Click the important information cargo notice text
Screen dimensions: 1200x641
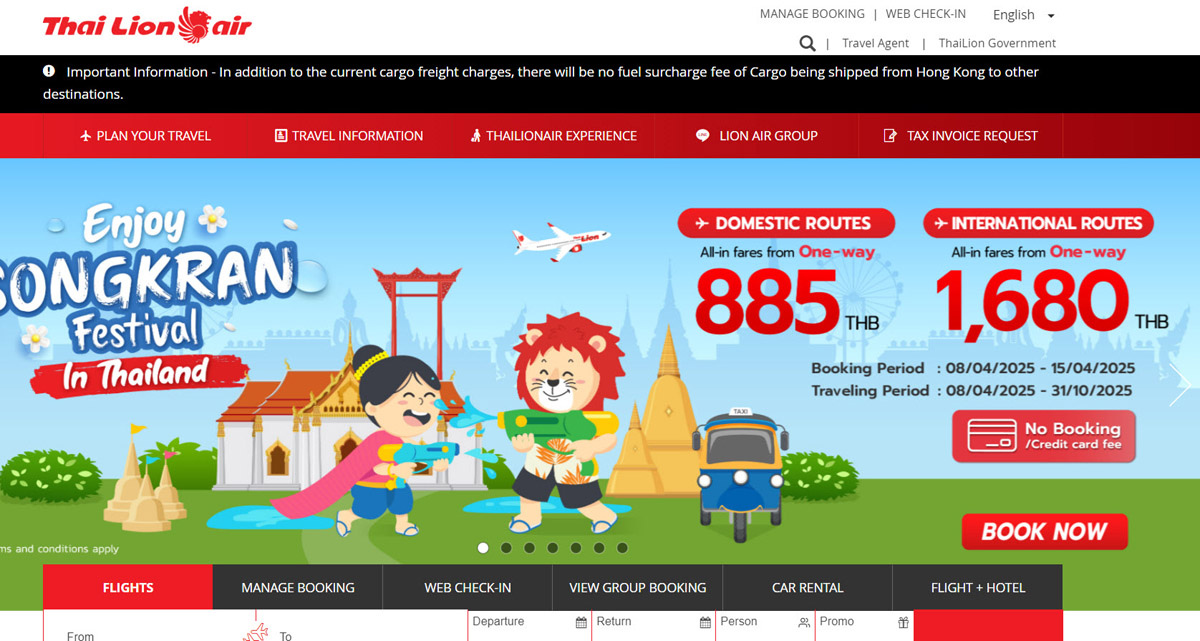pyautogui.click(x=541, y=83)
